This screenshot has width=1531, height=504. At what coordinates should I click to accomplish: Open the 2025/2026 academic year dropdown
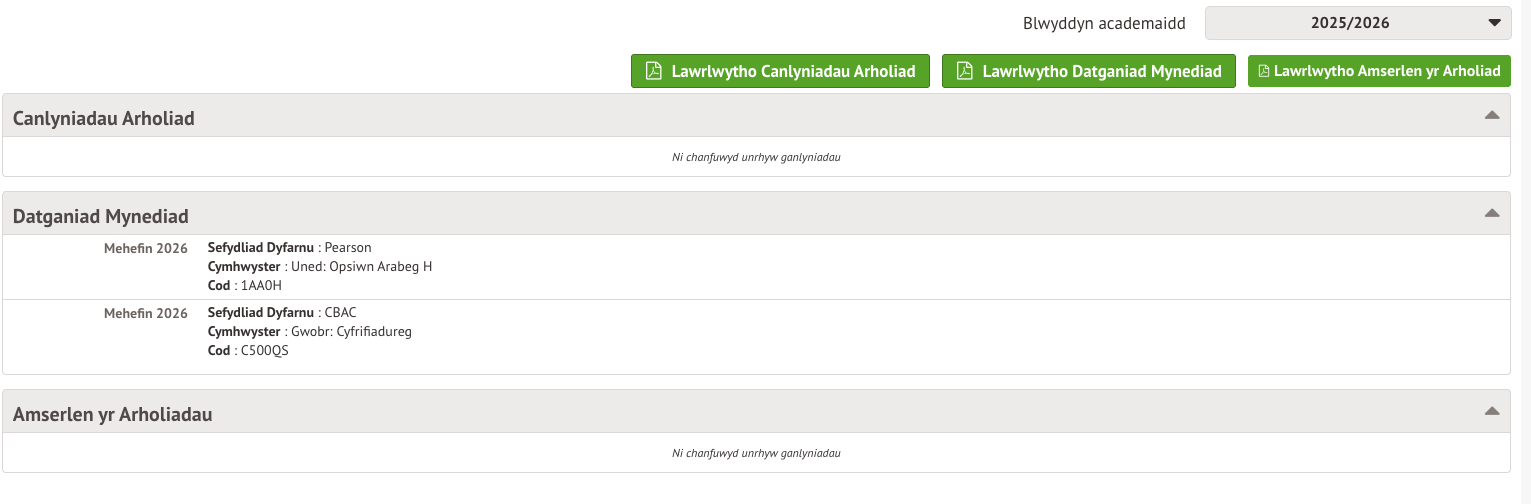click(1357, 23)
